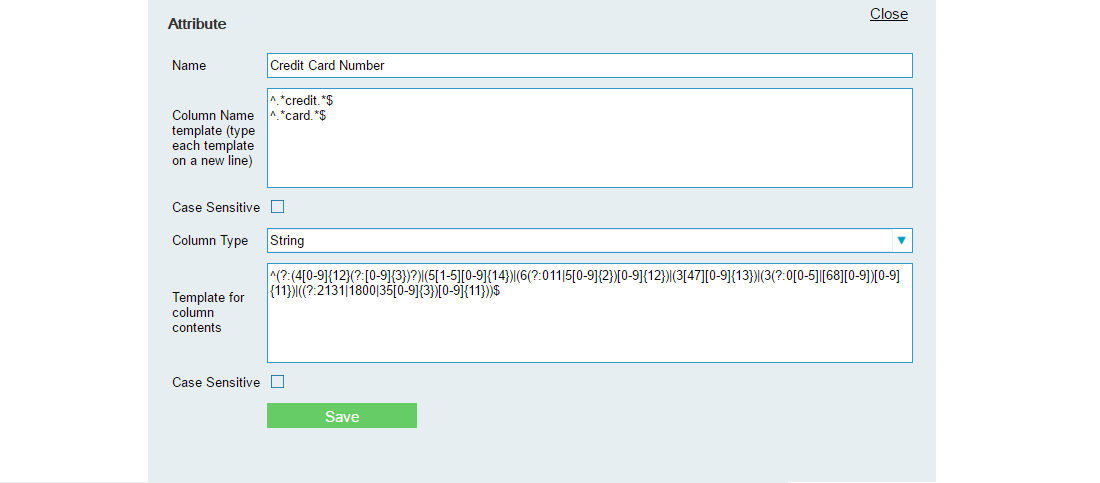Place cursor on the ^.*card.*$ line

(298, 116)
